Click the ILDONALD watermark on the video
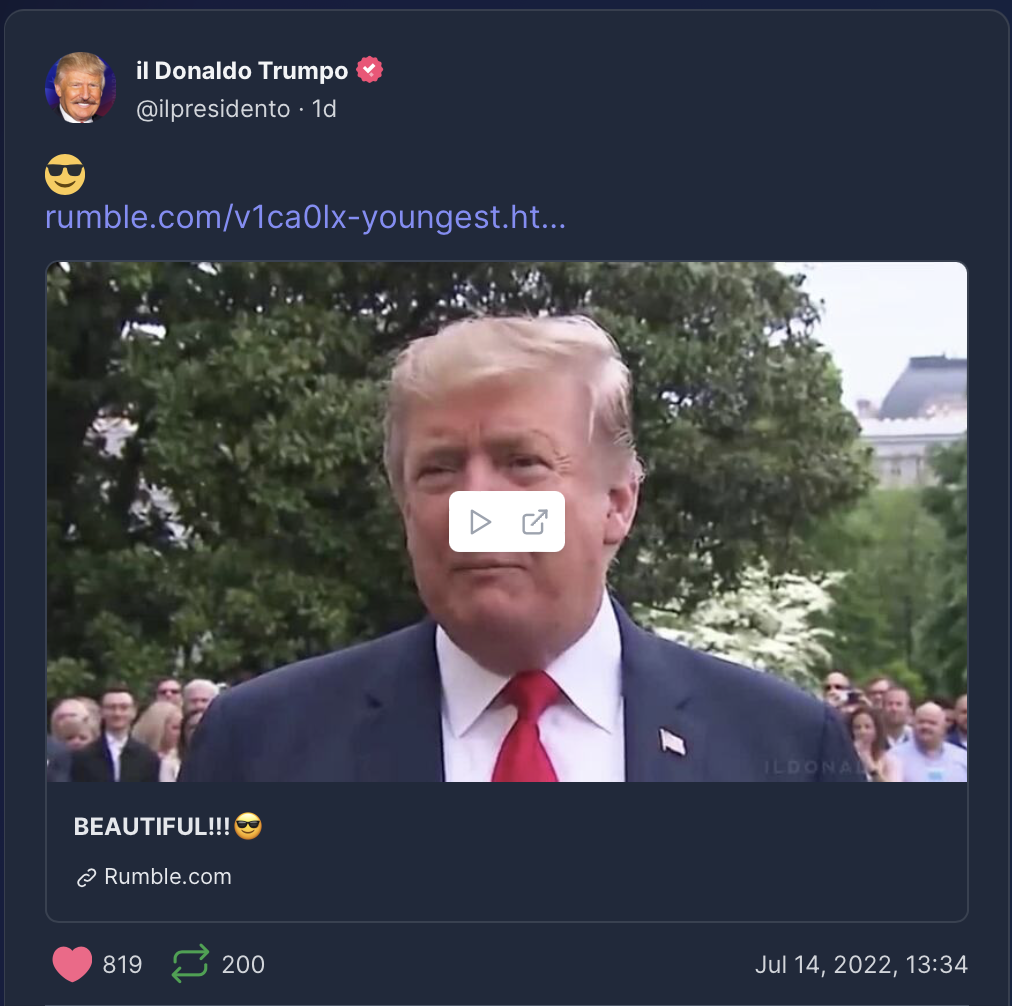This screenshot has height=1006, width=1012. [813, 767]
